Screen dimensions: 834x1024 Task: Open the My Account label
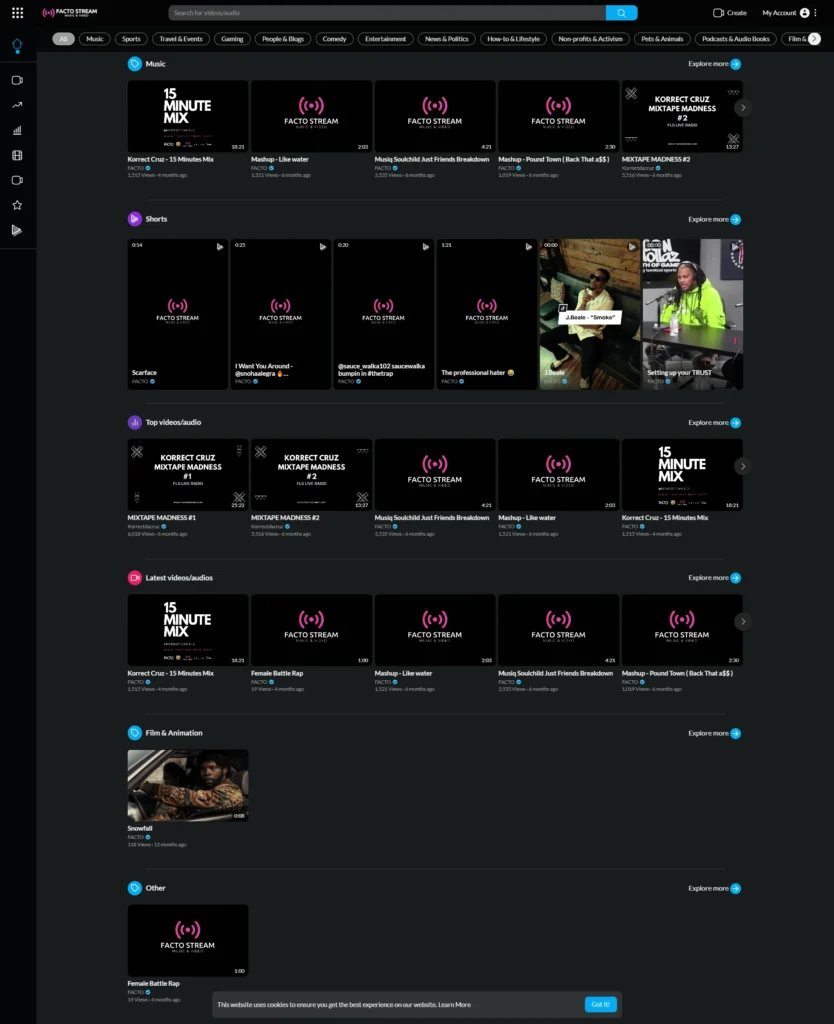(779, 12)
